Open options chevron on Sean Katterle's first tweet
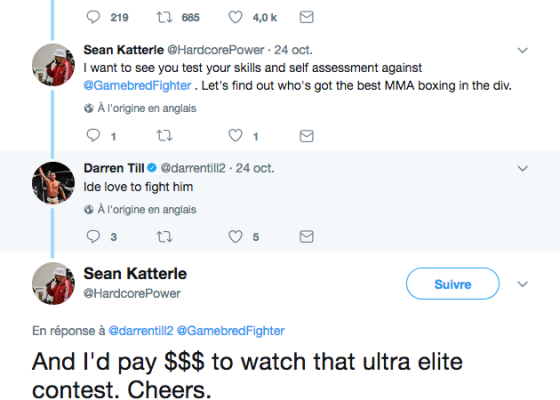 pos(522,50)
